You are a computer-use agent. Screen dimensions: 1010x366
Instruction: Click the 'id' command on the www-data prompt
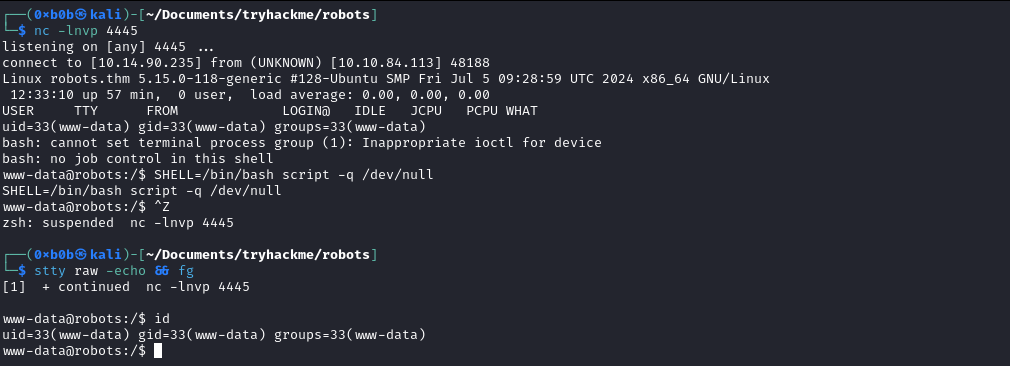coord(162,319)
